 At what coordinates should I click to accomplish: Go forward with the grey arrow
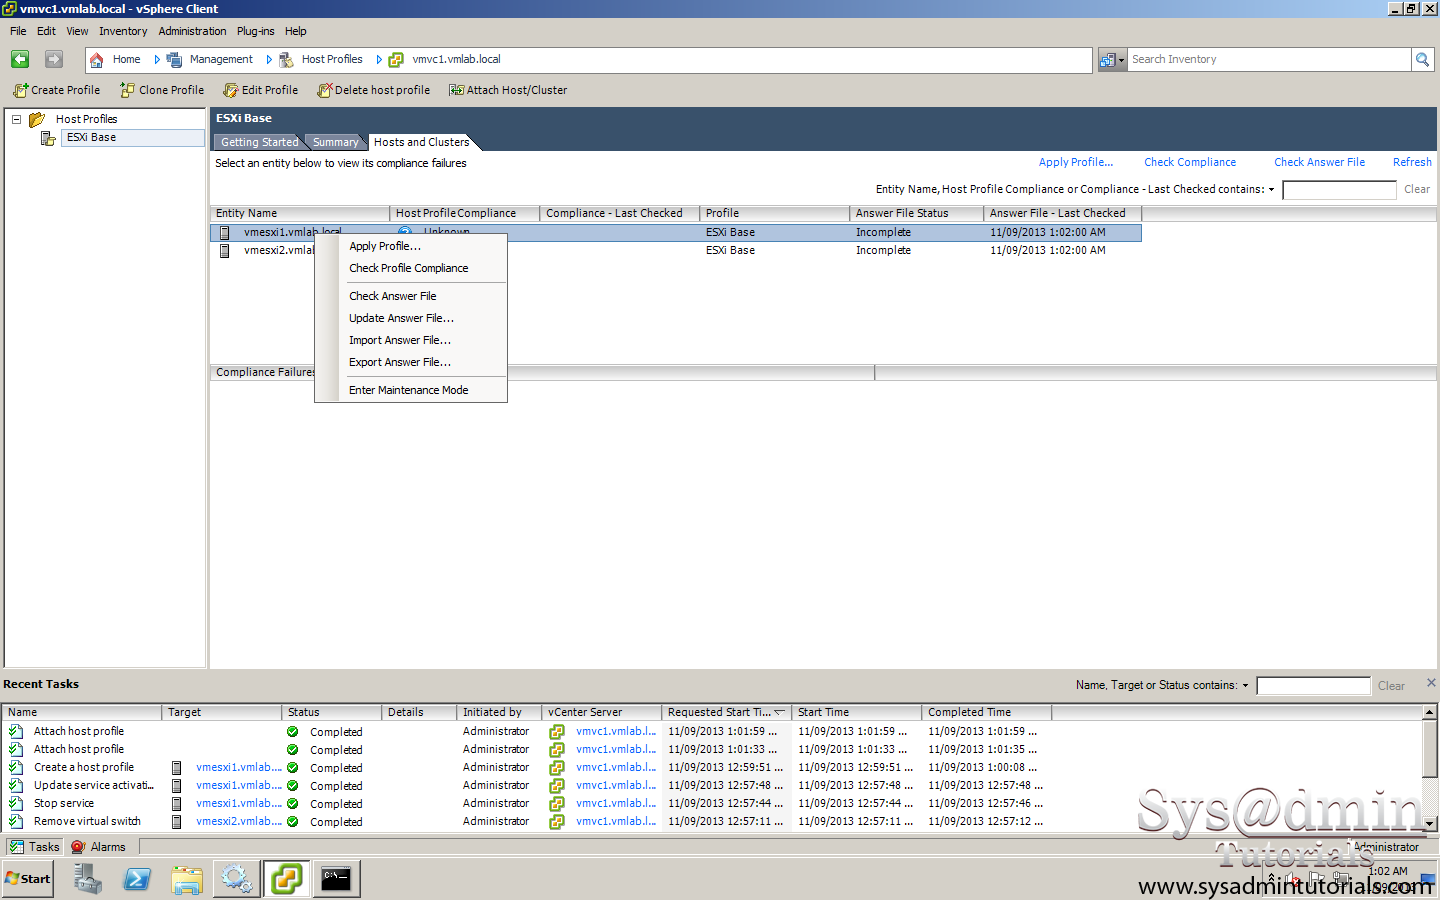(54, 60)
